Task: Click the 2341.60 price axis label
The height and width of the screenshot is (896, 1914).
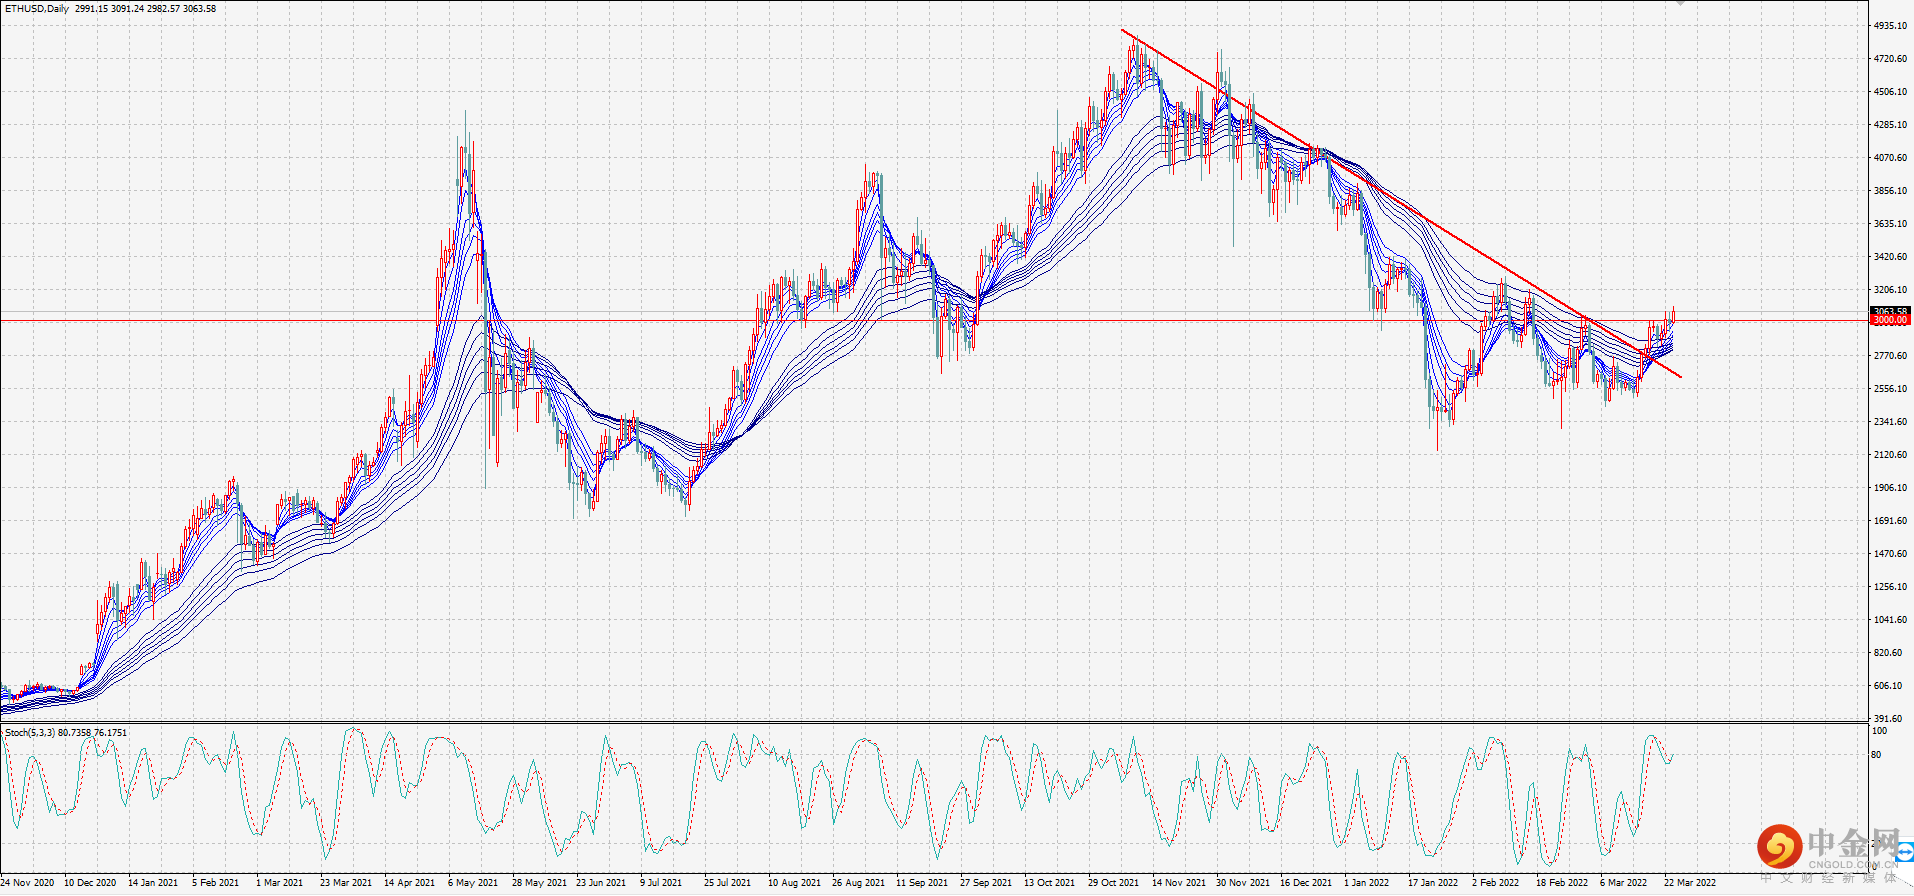Action: click(1890, 422)
